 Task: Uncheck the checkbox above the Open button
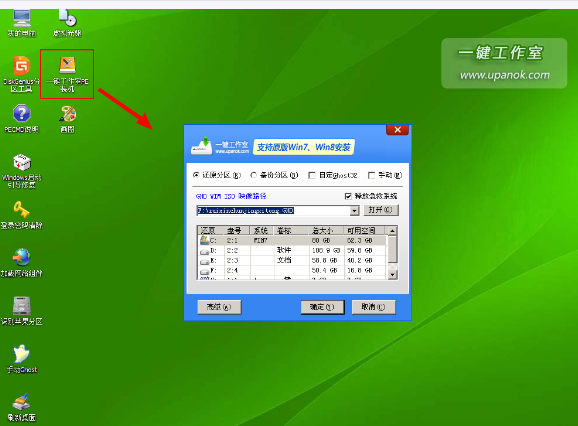click(348, 196)
